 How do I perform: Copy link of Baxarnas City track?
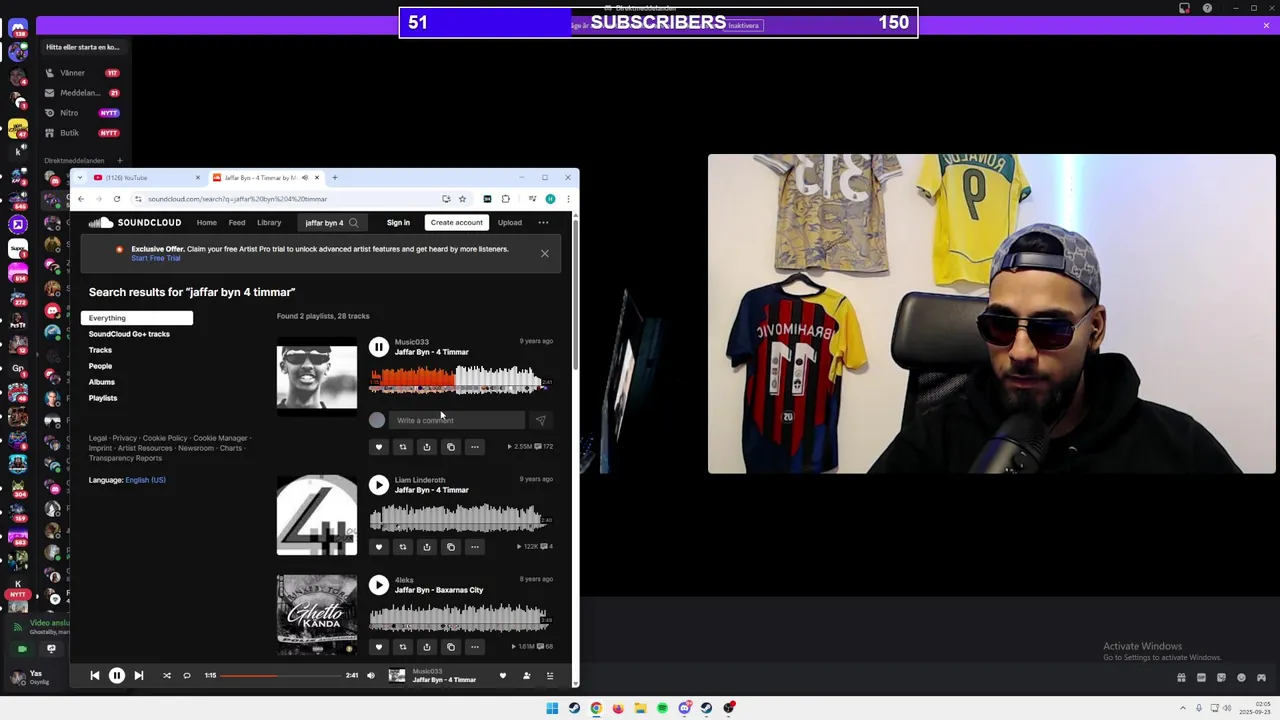(x=450, y=647)
